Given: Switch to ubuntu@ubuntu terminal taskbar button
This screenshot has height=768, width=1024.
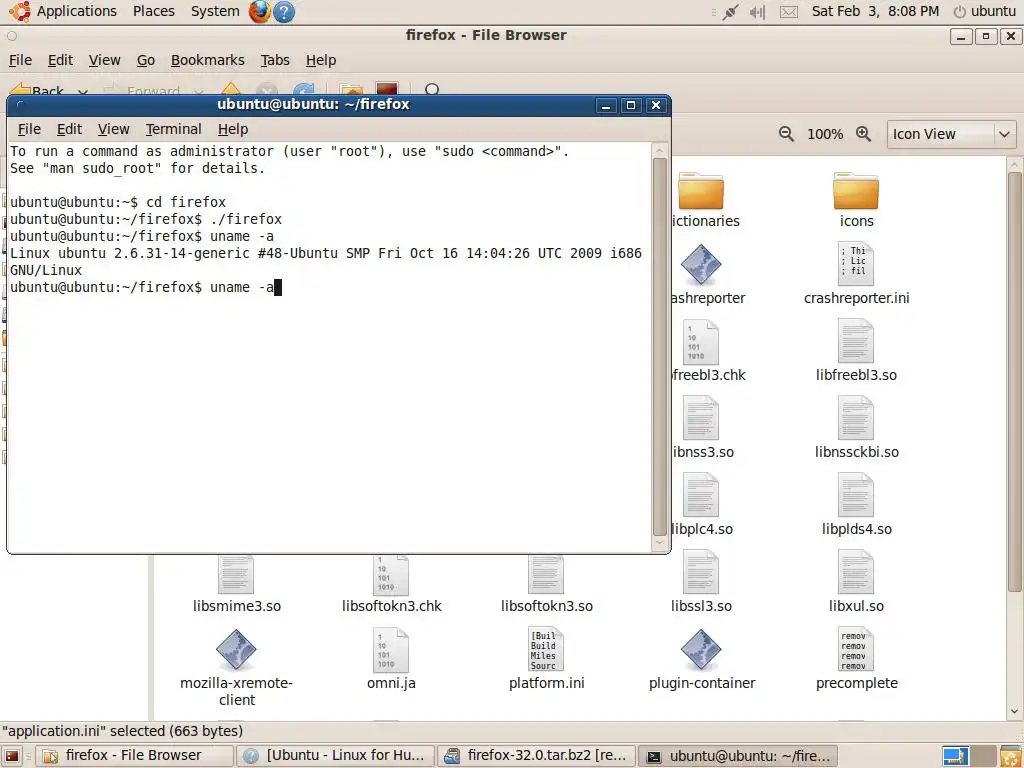Looking at the screenshot, I should (738, 756).
